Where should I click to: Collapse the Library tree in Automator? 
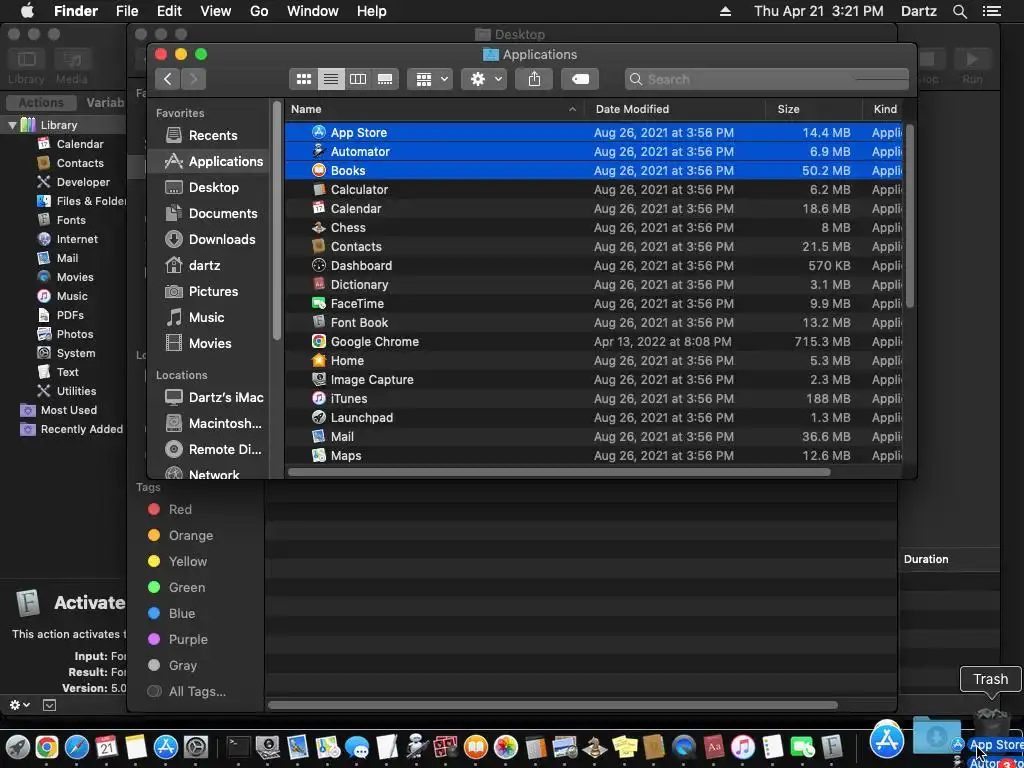[12, 125]
